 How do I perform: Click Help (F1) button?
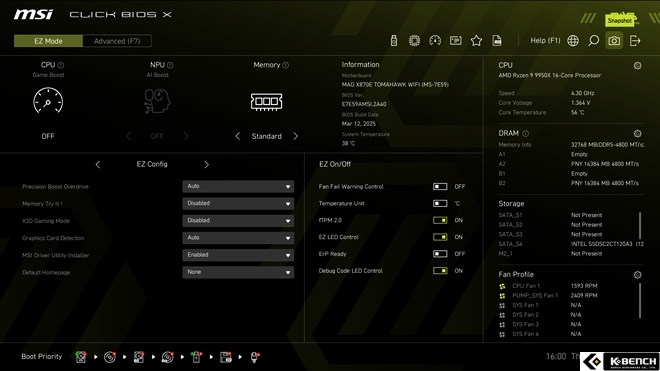tap(545, 40)
